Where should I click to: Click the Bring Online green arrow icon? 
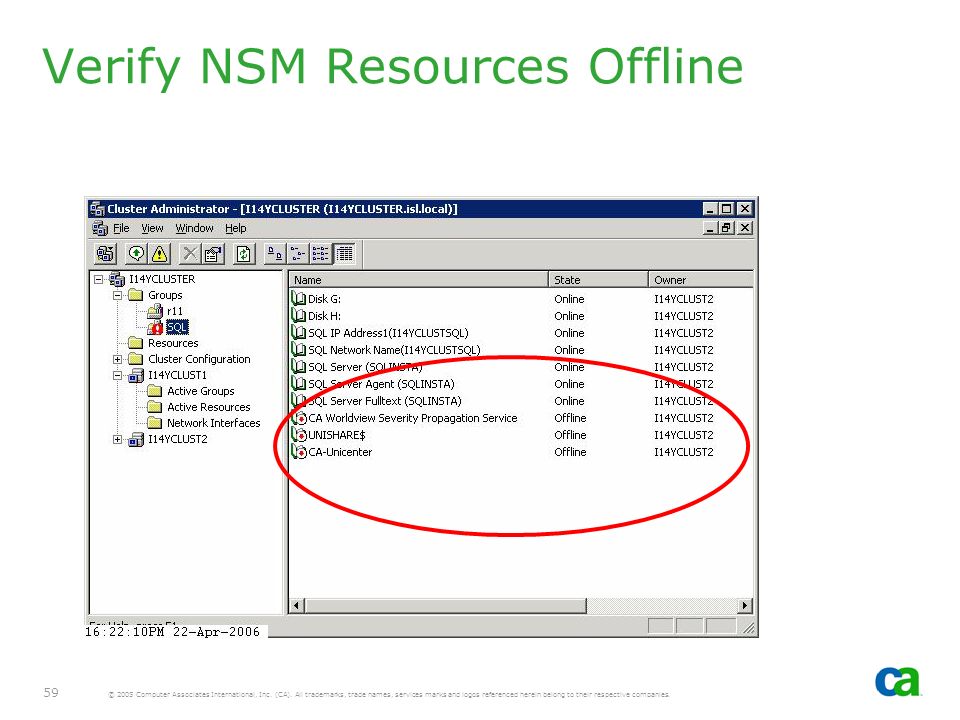pos(137,253)
